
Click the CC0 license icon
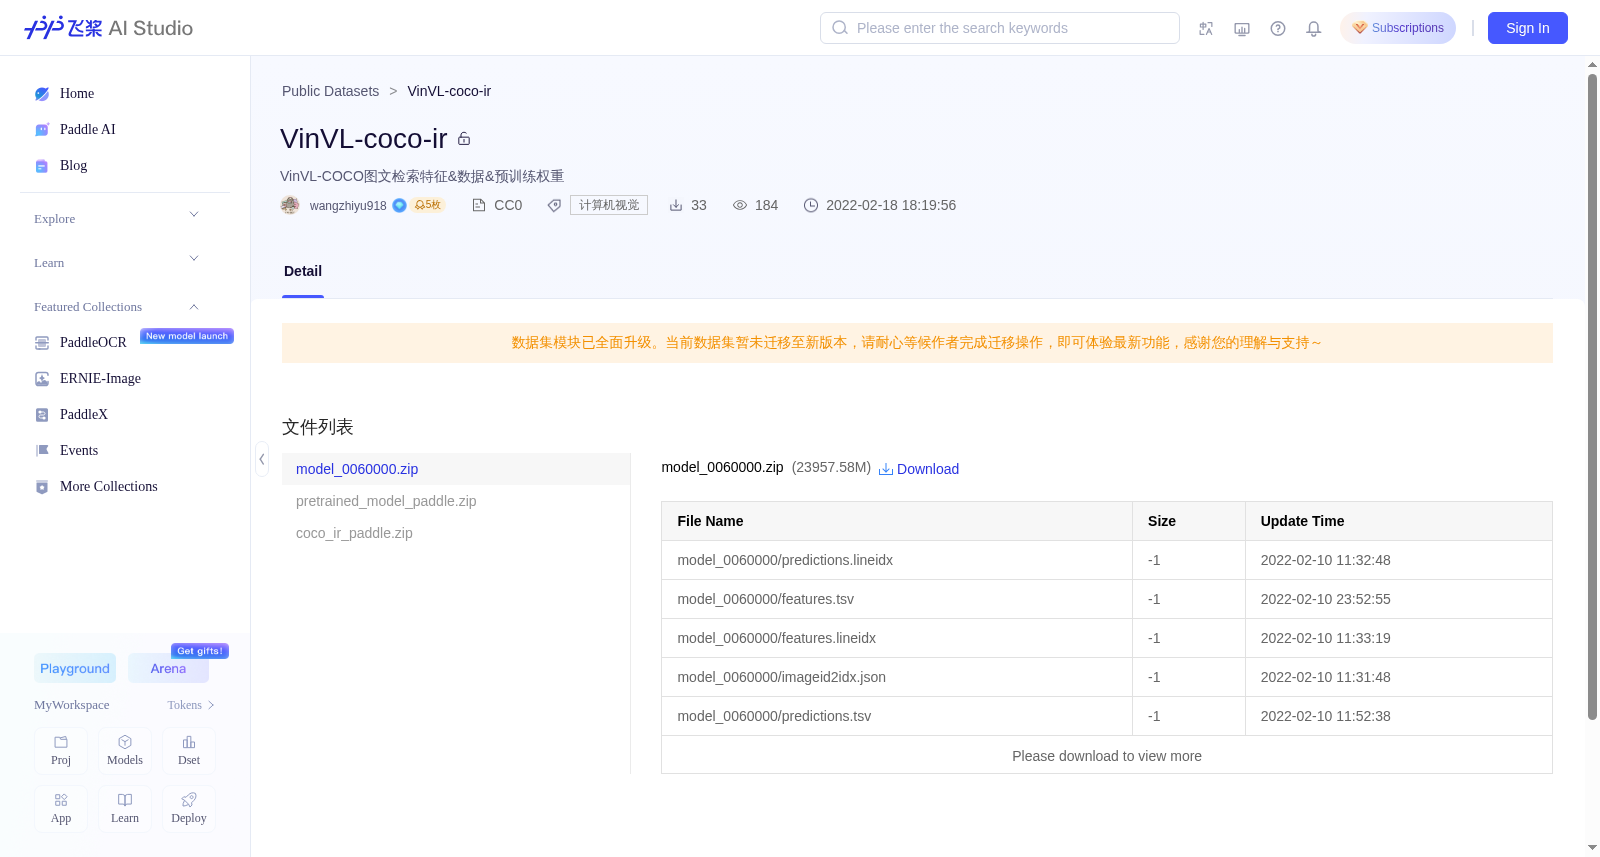479,205
